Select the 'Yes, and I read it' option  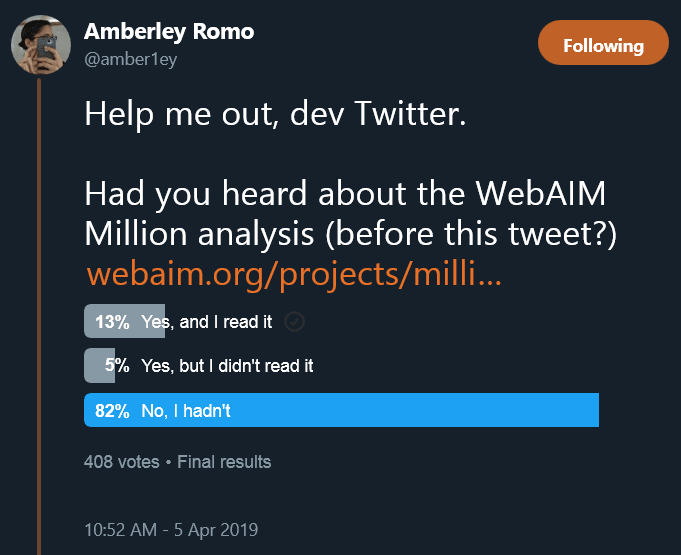pyautogui.click(x=206, y=322)
